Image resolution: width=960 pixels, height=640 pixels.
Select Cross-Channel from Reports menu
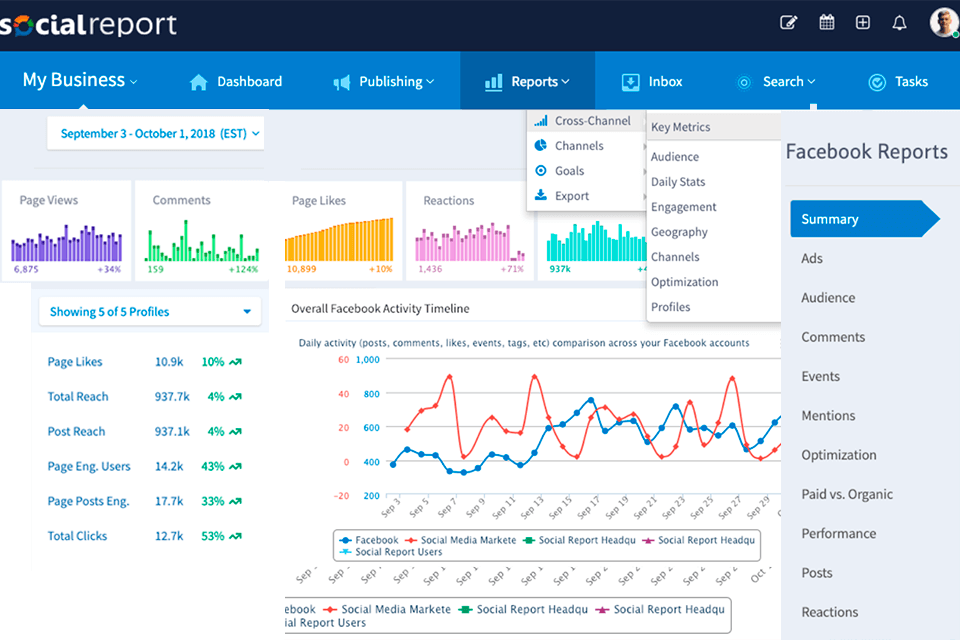click(x=592, y=121)
